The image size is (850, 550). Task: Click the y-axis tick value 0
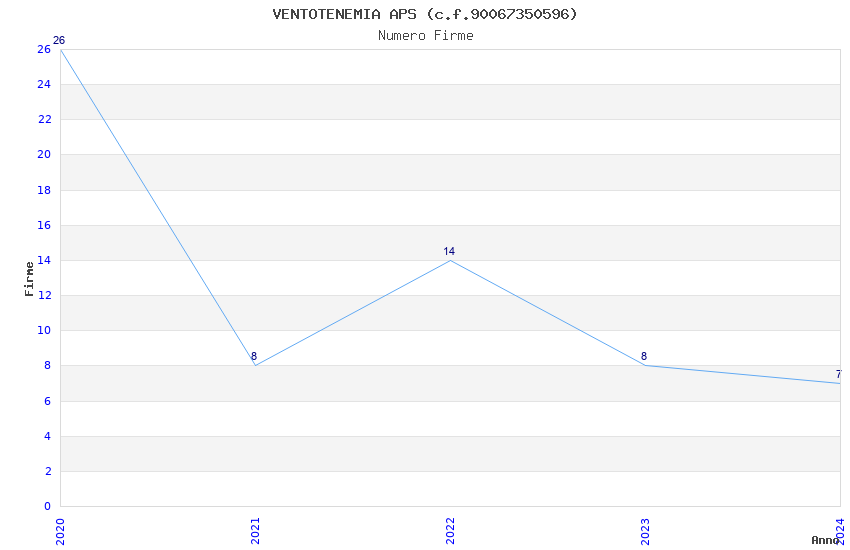(x=47, y=506)
